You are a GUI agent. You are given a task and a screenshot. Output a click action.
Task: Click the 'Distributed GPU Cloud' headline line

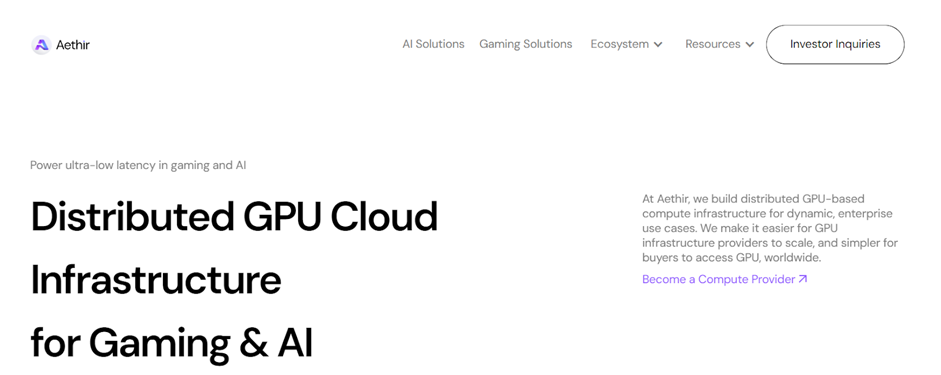click(x=234, y=216)
